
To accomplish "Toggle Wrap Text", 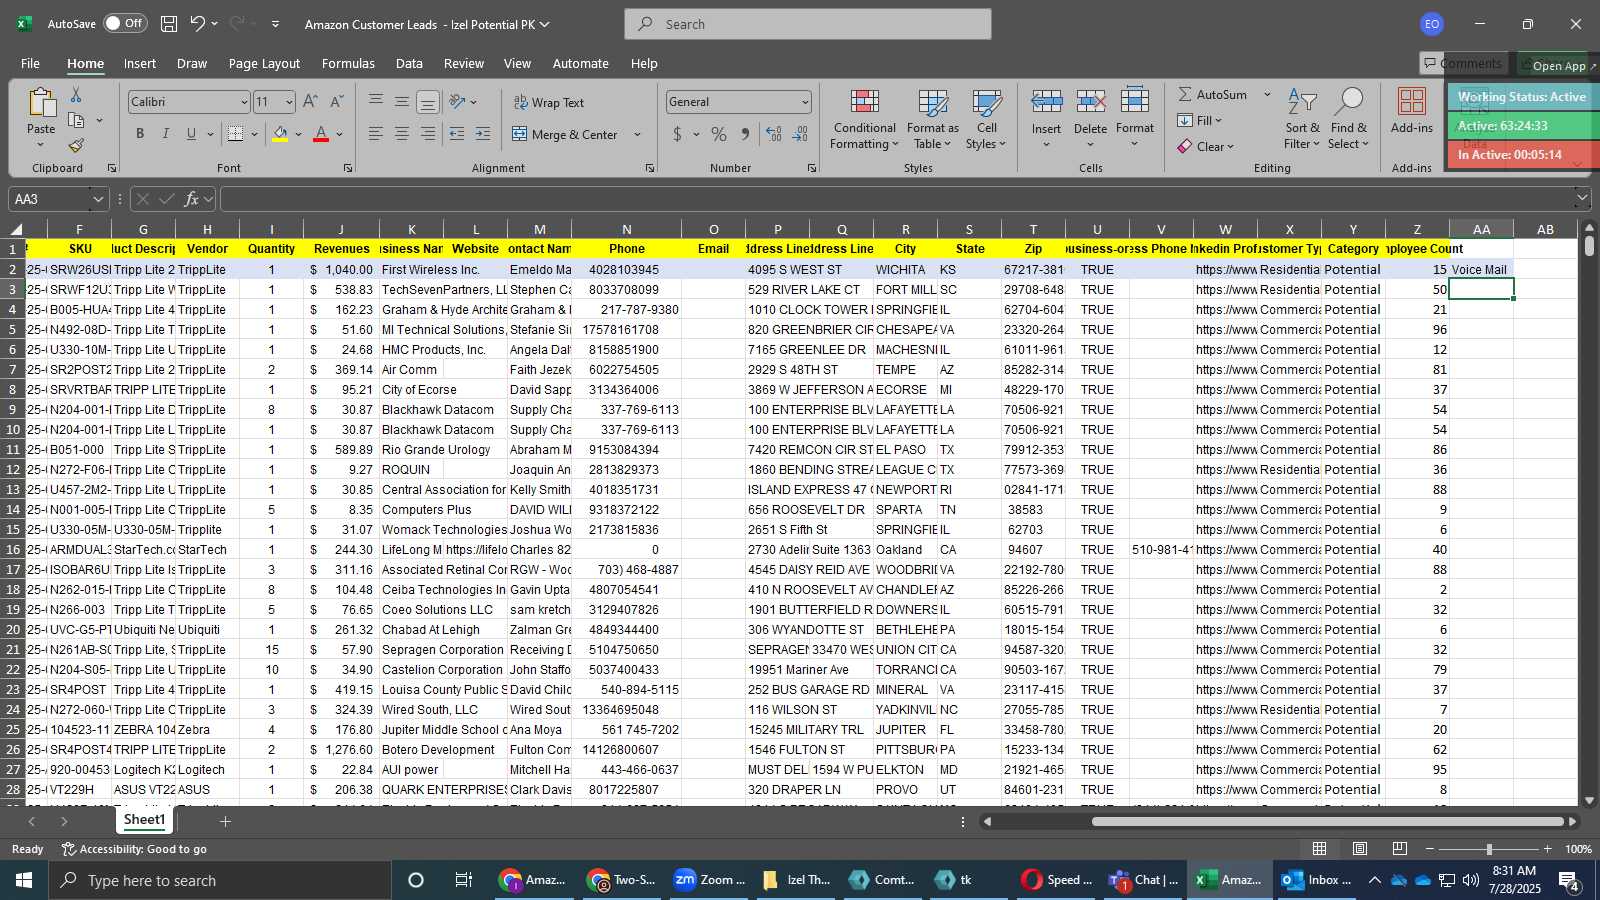I will (x=549, y=102).
